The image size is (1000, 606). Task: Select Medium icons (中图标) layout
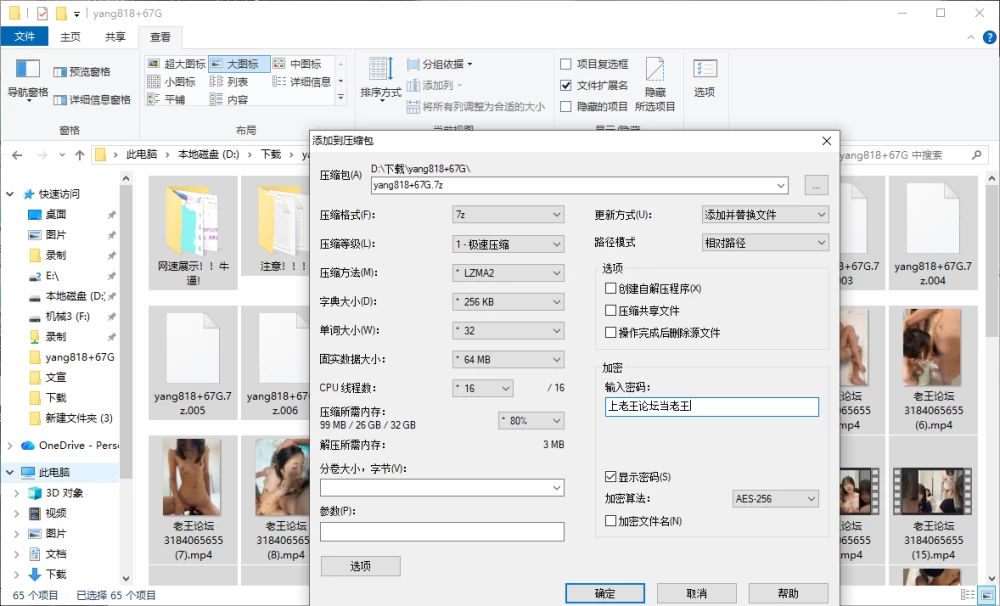coord(298,64)
